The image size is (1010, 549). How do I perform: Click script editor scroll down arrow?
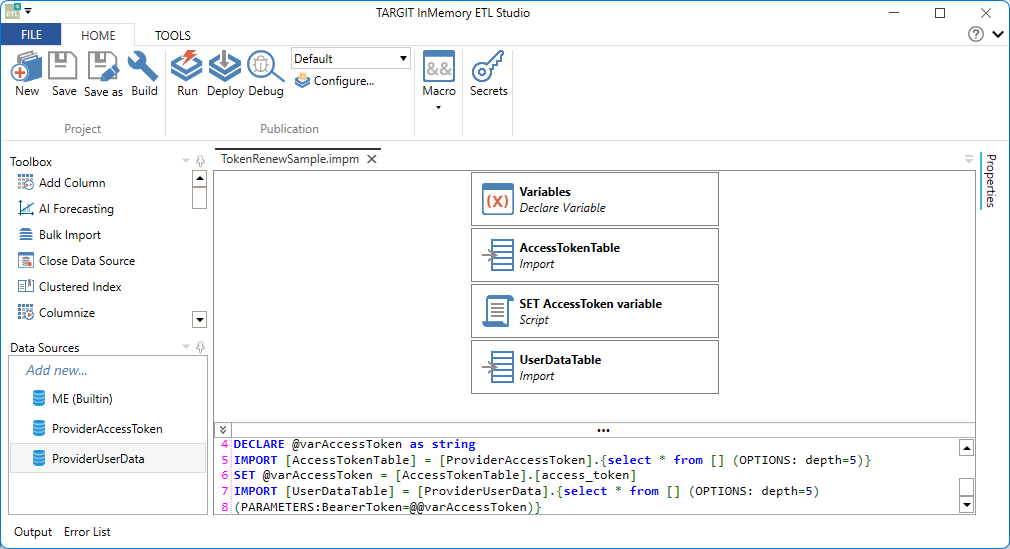point(966,505)
